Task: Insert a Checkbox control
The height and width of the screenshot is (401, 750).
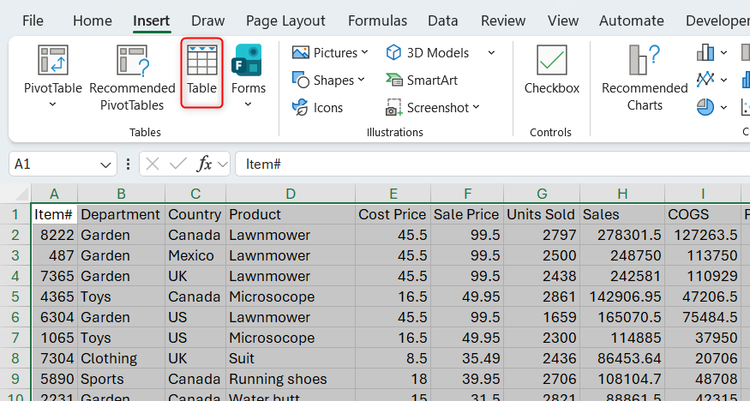Action: pyautogui.click(x=551, y=69)
